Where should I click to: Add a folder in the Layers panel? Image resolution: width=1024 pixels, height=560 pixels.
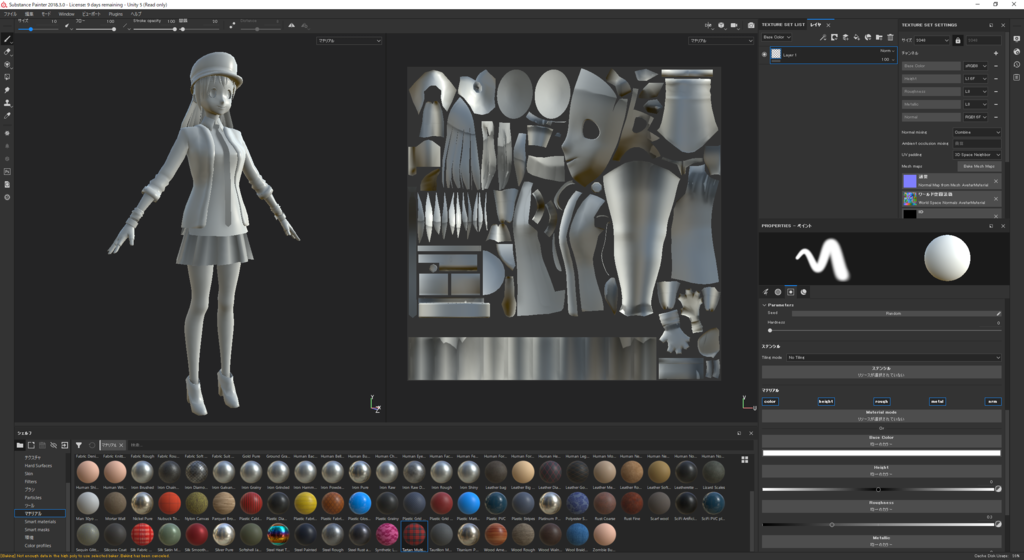pos(879,37)
